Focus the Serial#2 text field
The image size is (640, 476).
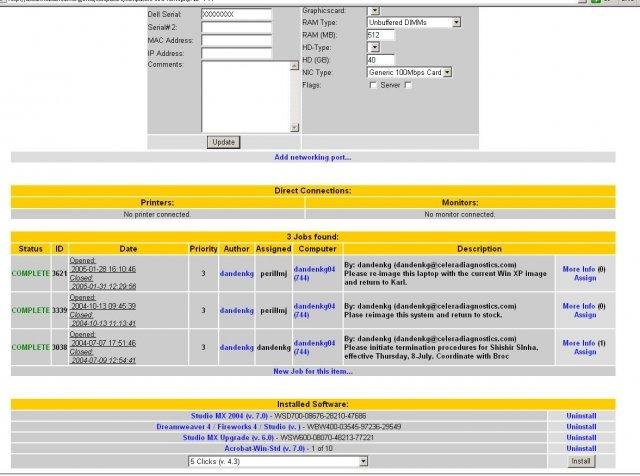pyautogui.click(x=236, y=27)
